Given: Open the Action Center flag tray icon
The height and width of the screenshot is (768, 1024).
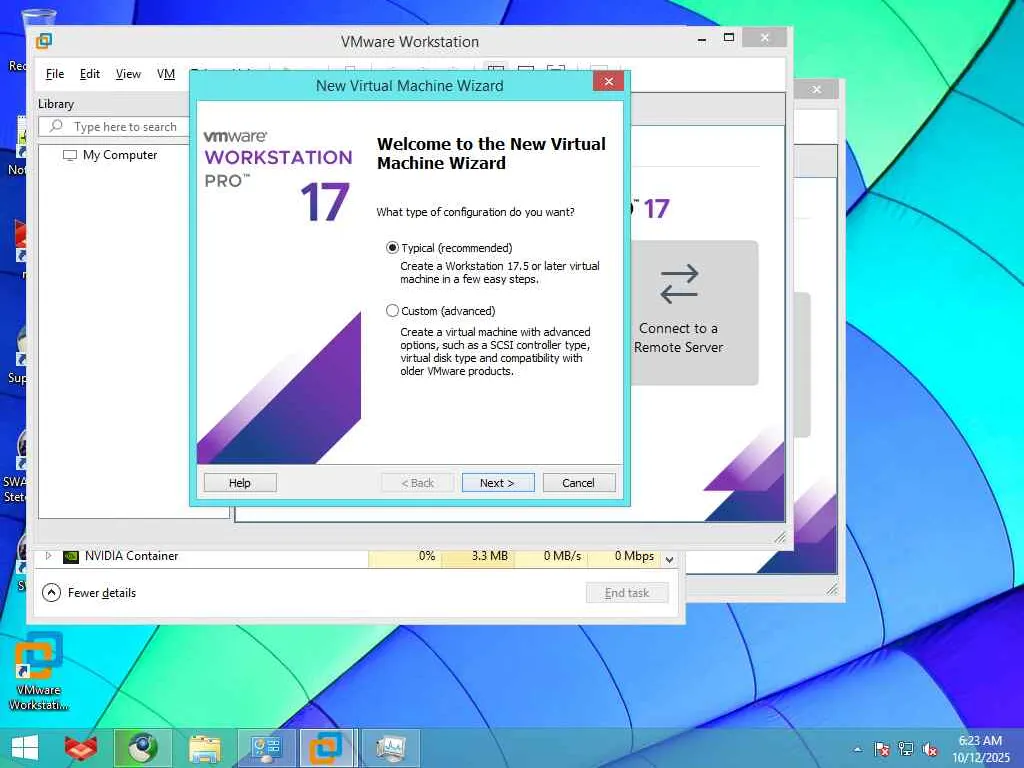Looking at the screenshot, I should [x=882, y=749].
